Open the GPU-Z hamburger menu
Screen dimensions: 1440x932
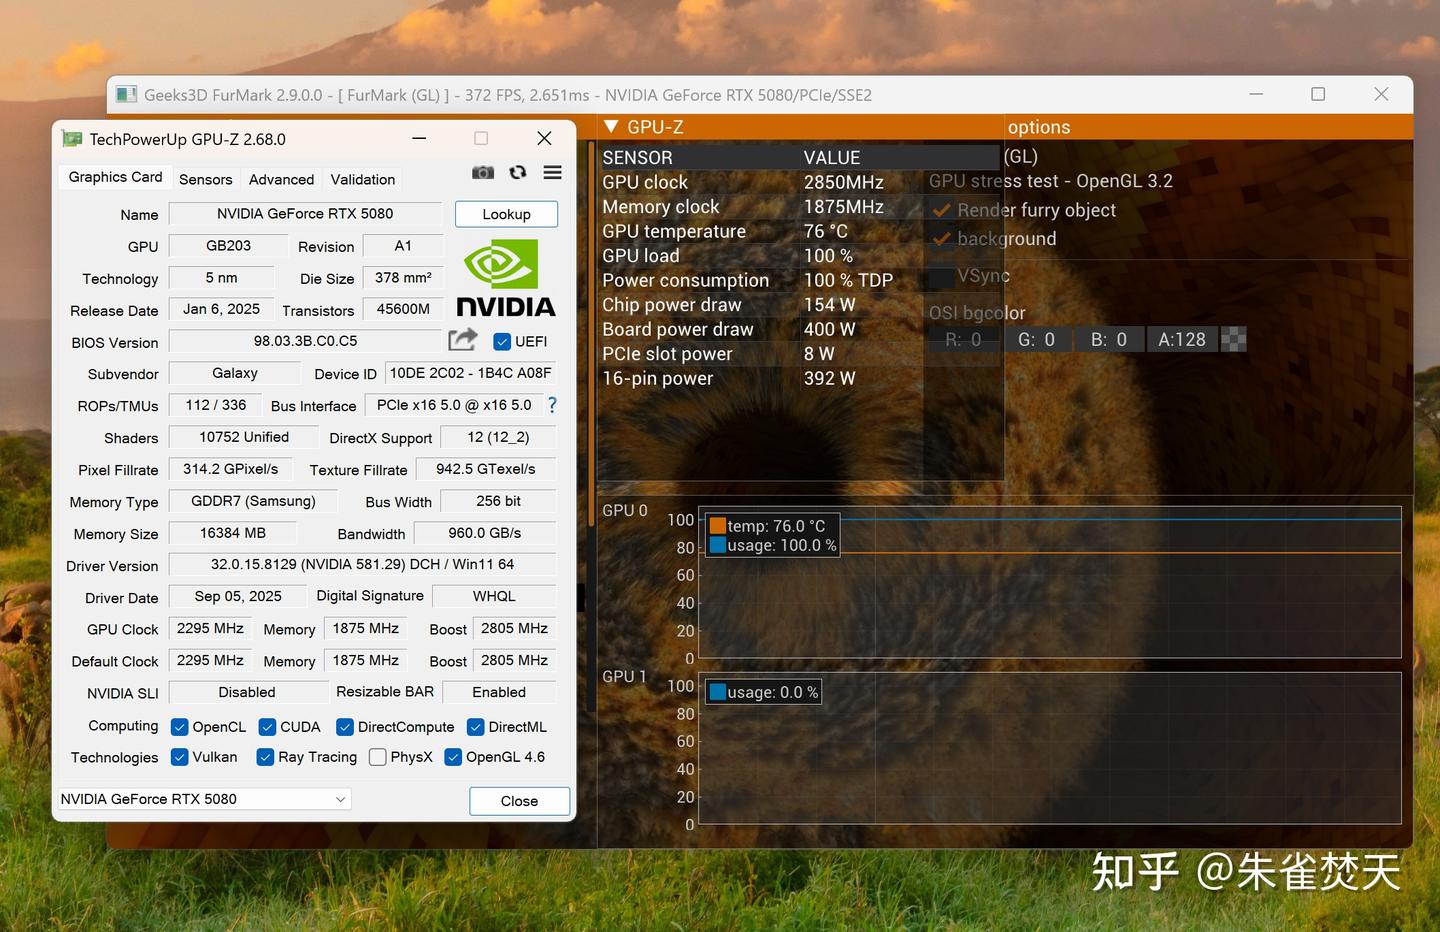(x=552, y=173)
